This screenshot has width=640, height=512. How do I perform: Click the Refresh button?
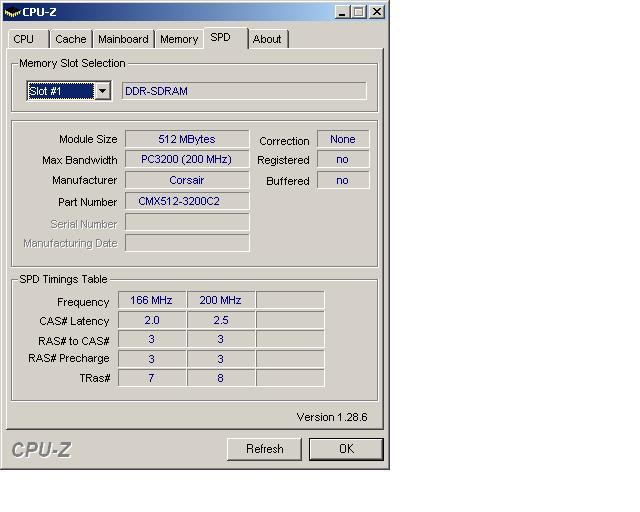(264, 449)
